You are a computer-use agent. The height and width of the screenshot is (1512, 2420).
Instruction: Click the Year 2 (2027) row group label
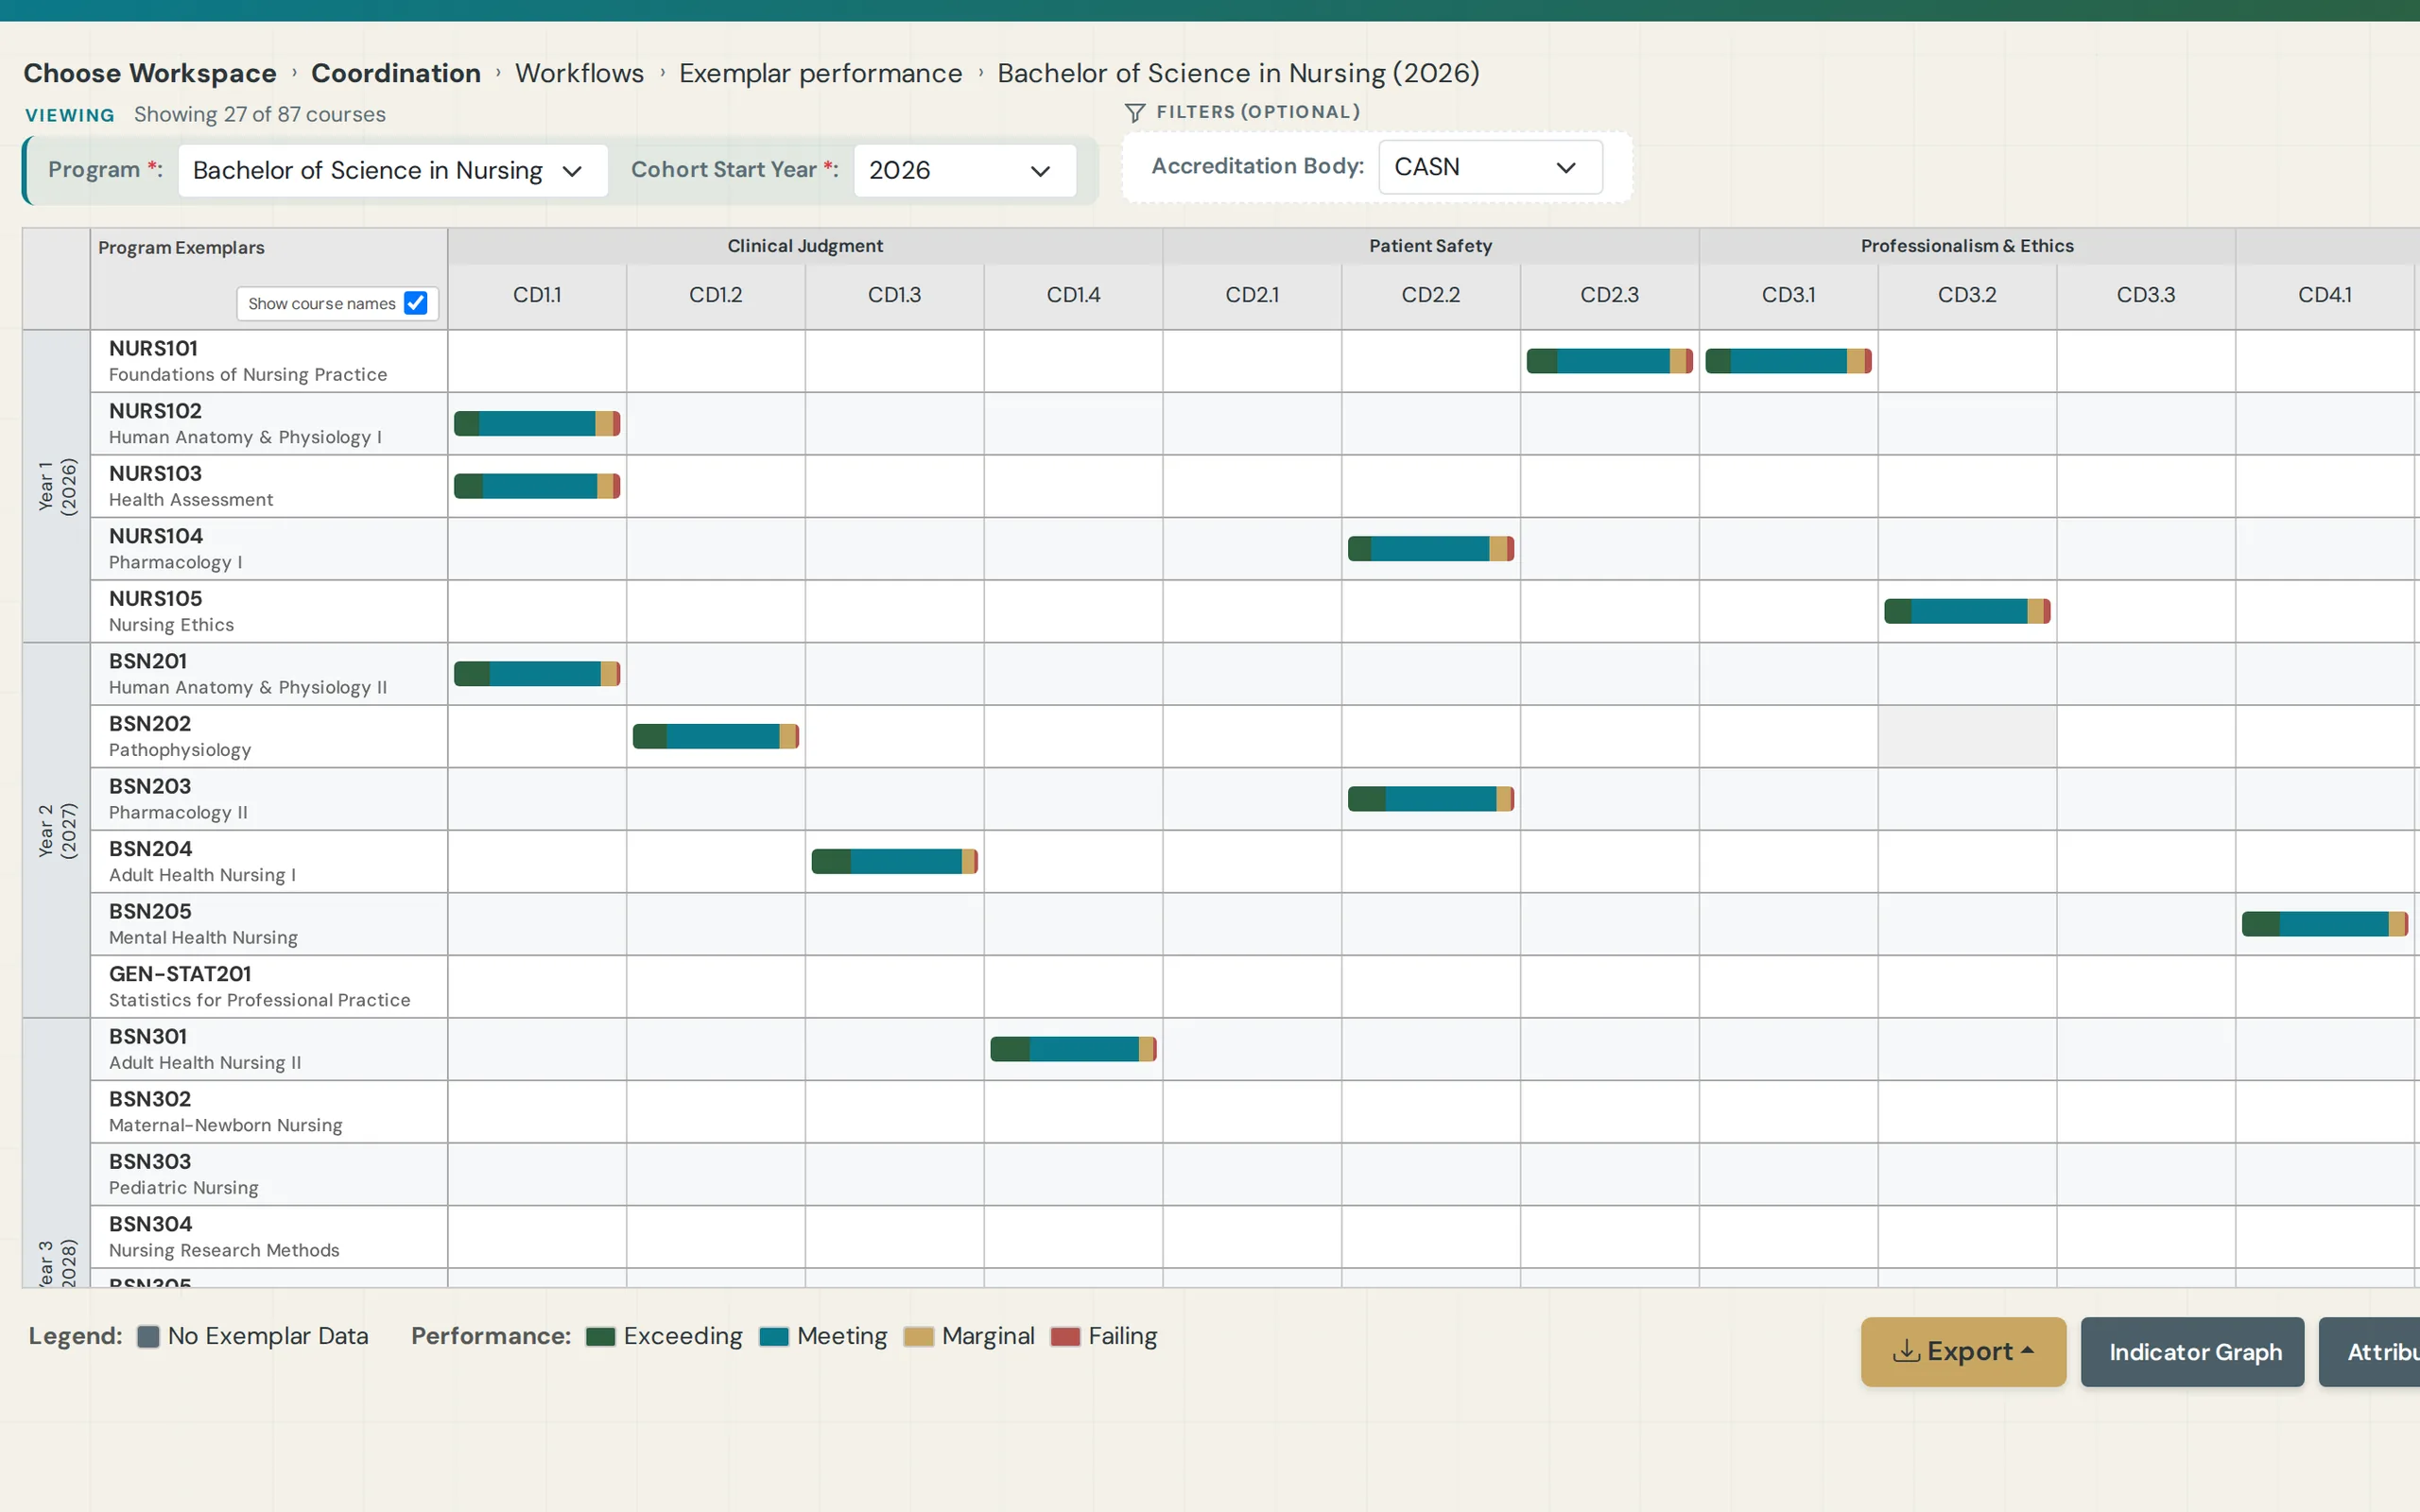[x=57, y=830]
